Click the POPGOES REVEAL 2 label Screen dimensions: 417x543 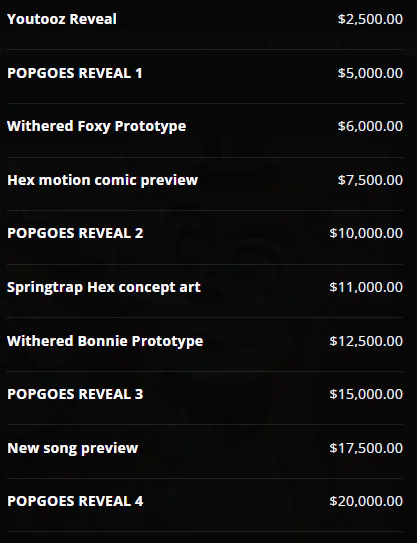(x=75, y=233)
